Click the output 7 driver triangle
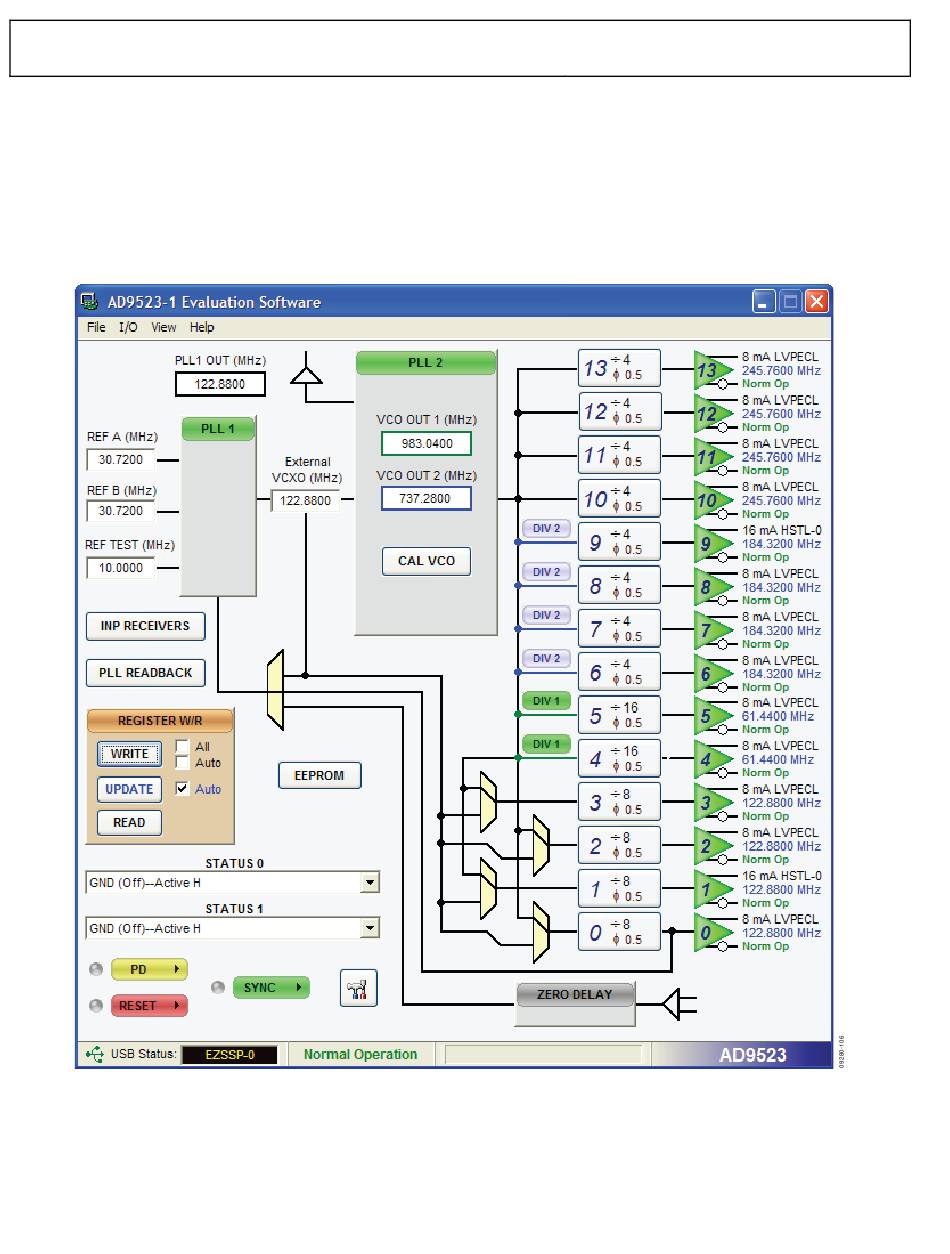 point(713,631)
